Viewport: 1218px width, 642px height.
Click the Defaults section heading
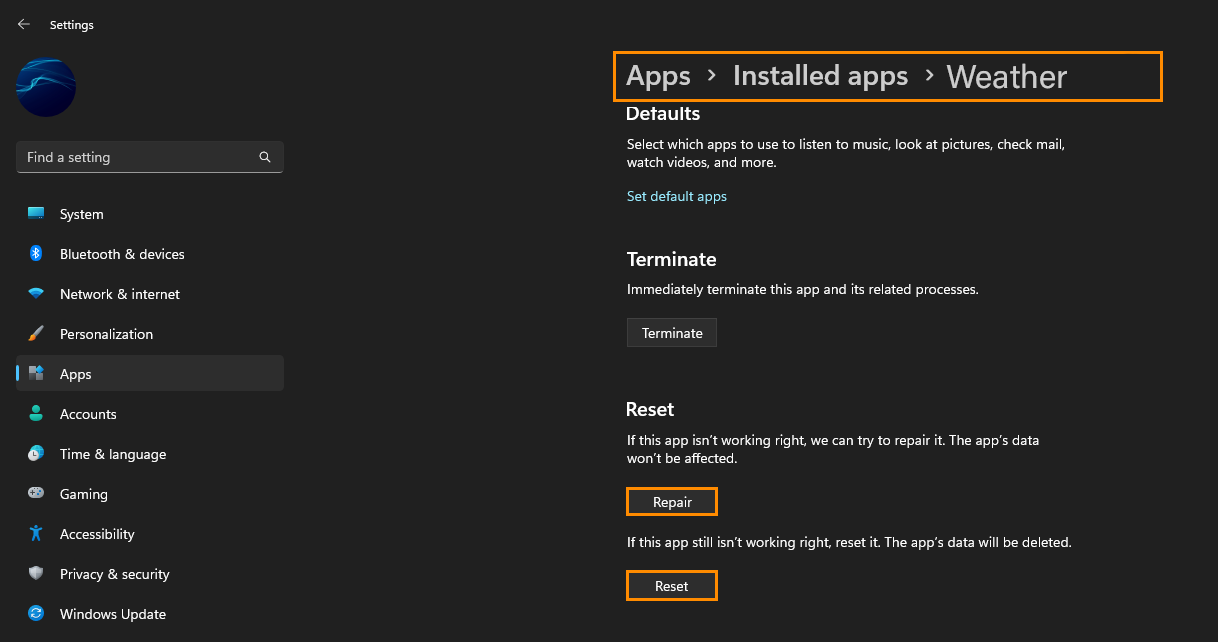[663, 113]
